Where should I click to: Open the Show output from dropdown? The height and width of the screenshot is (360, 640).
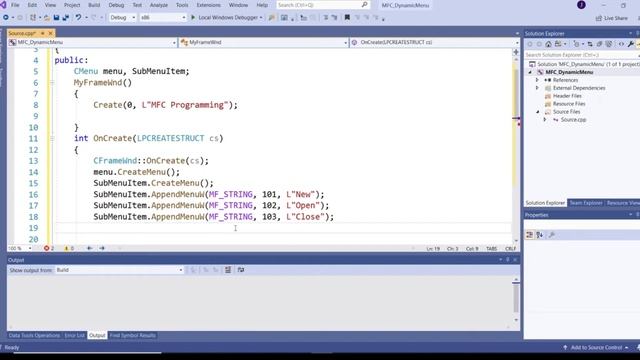pyautogui.click(x=119, y=270)
